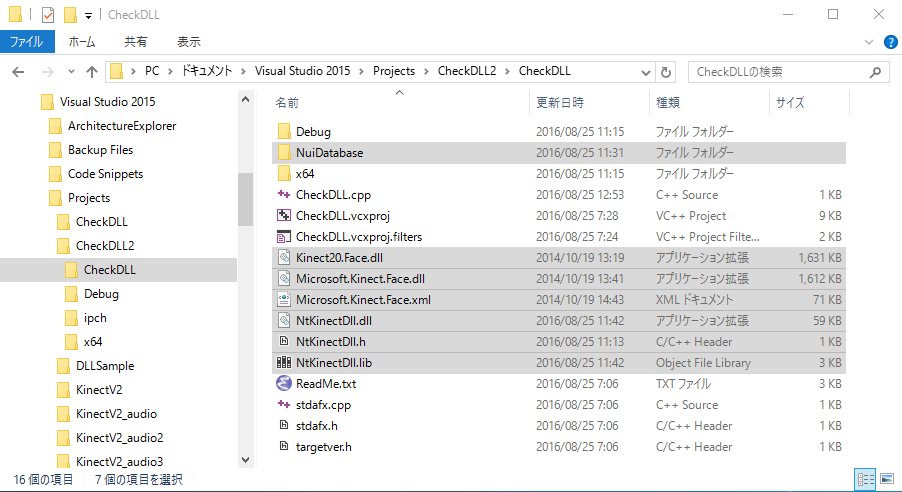Sort files by the 更新日時 column header
The width and height of the screenshot is (902, 492).
[x=560, y=102]
